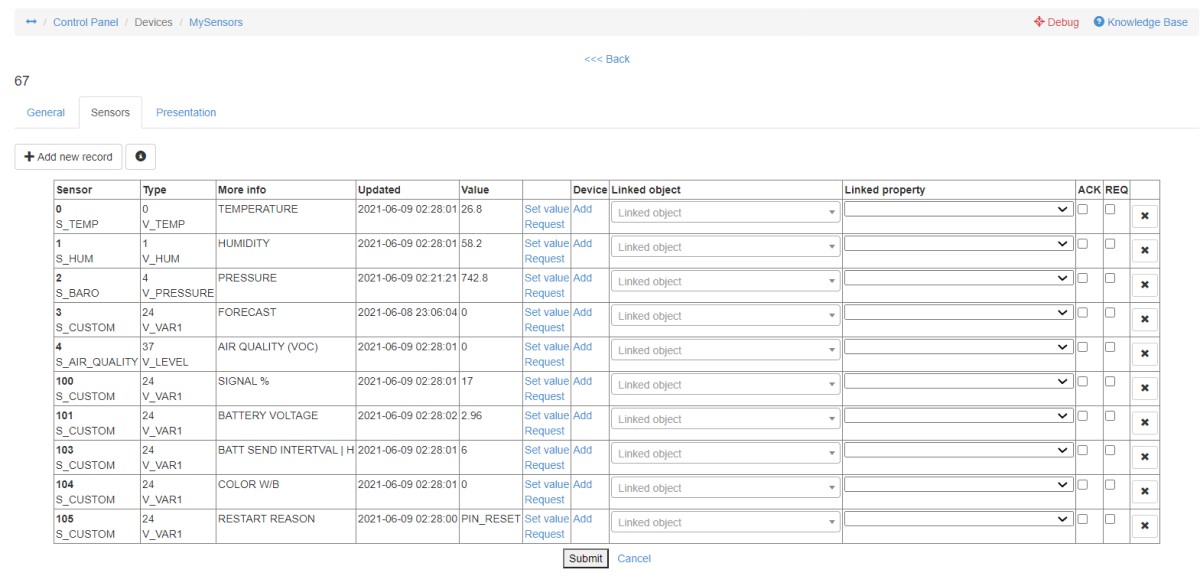Open Linked object dropdown for HUMIDITY row

pos(726,247)
